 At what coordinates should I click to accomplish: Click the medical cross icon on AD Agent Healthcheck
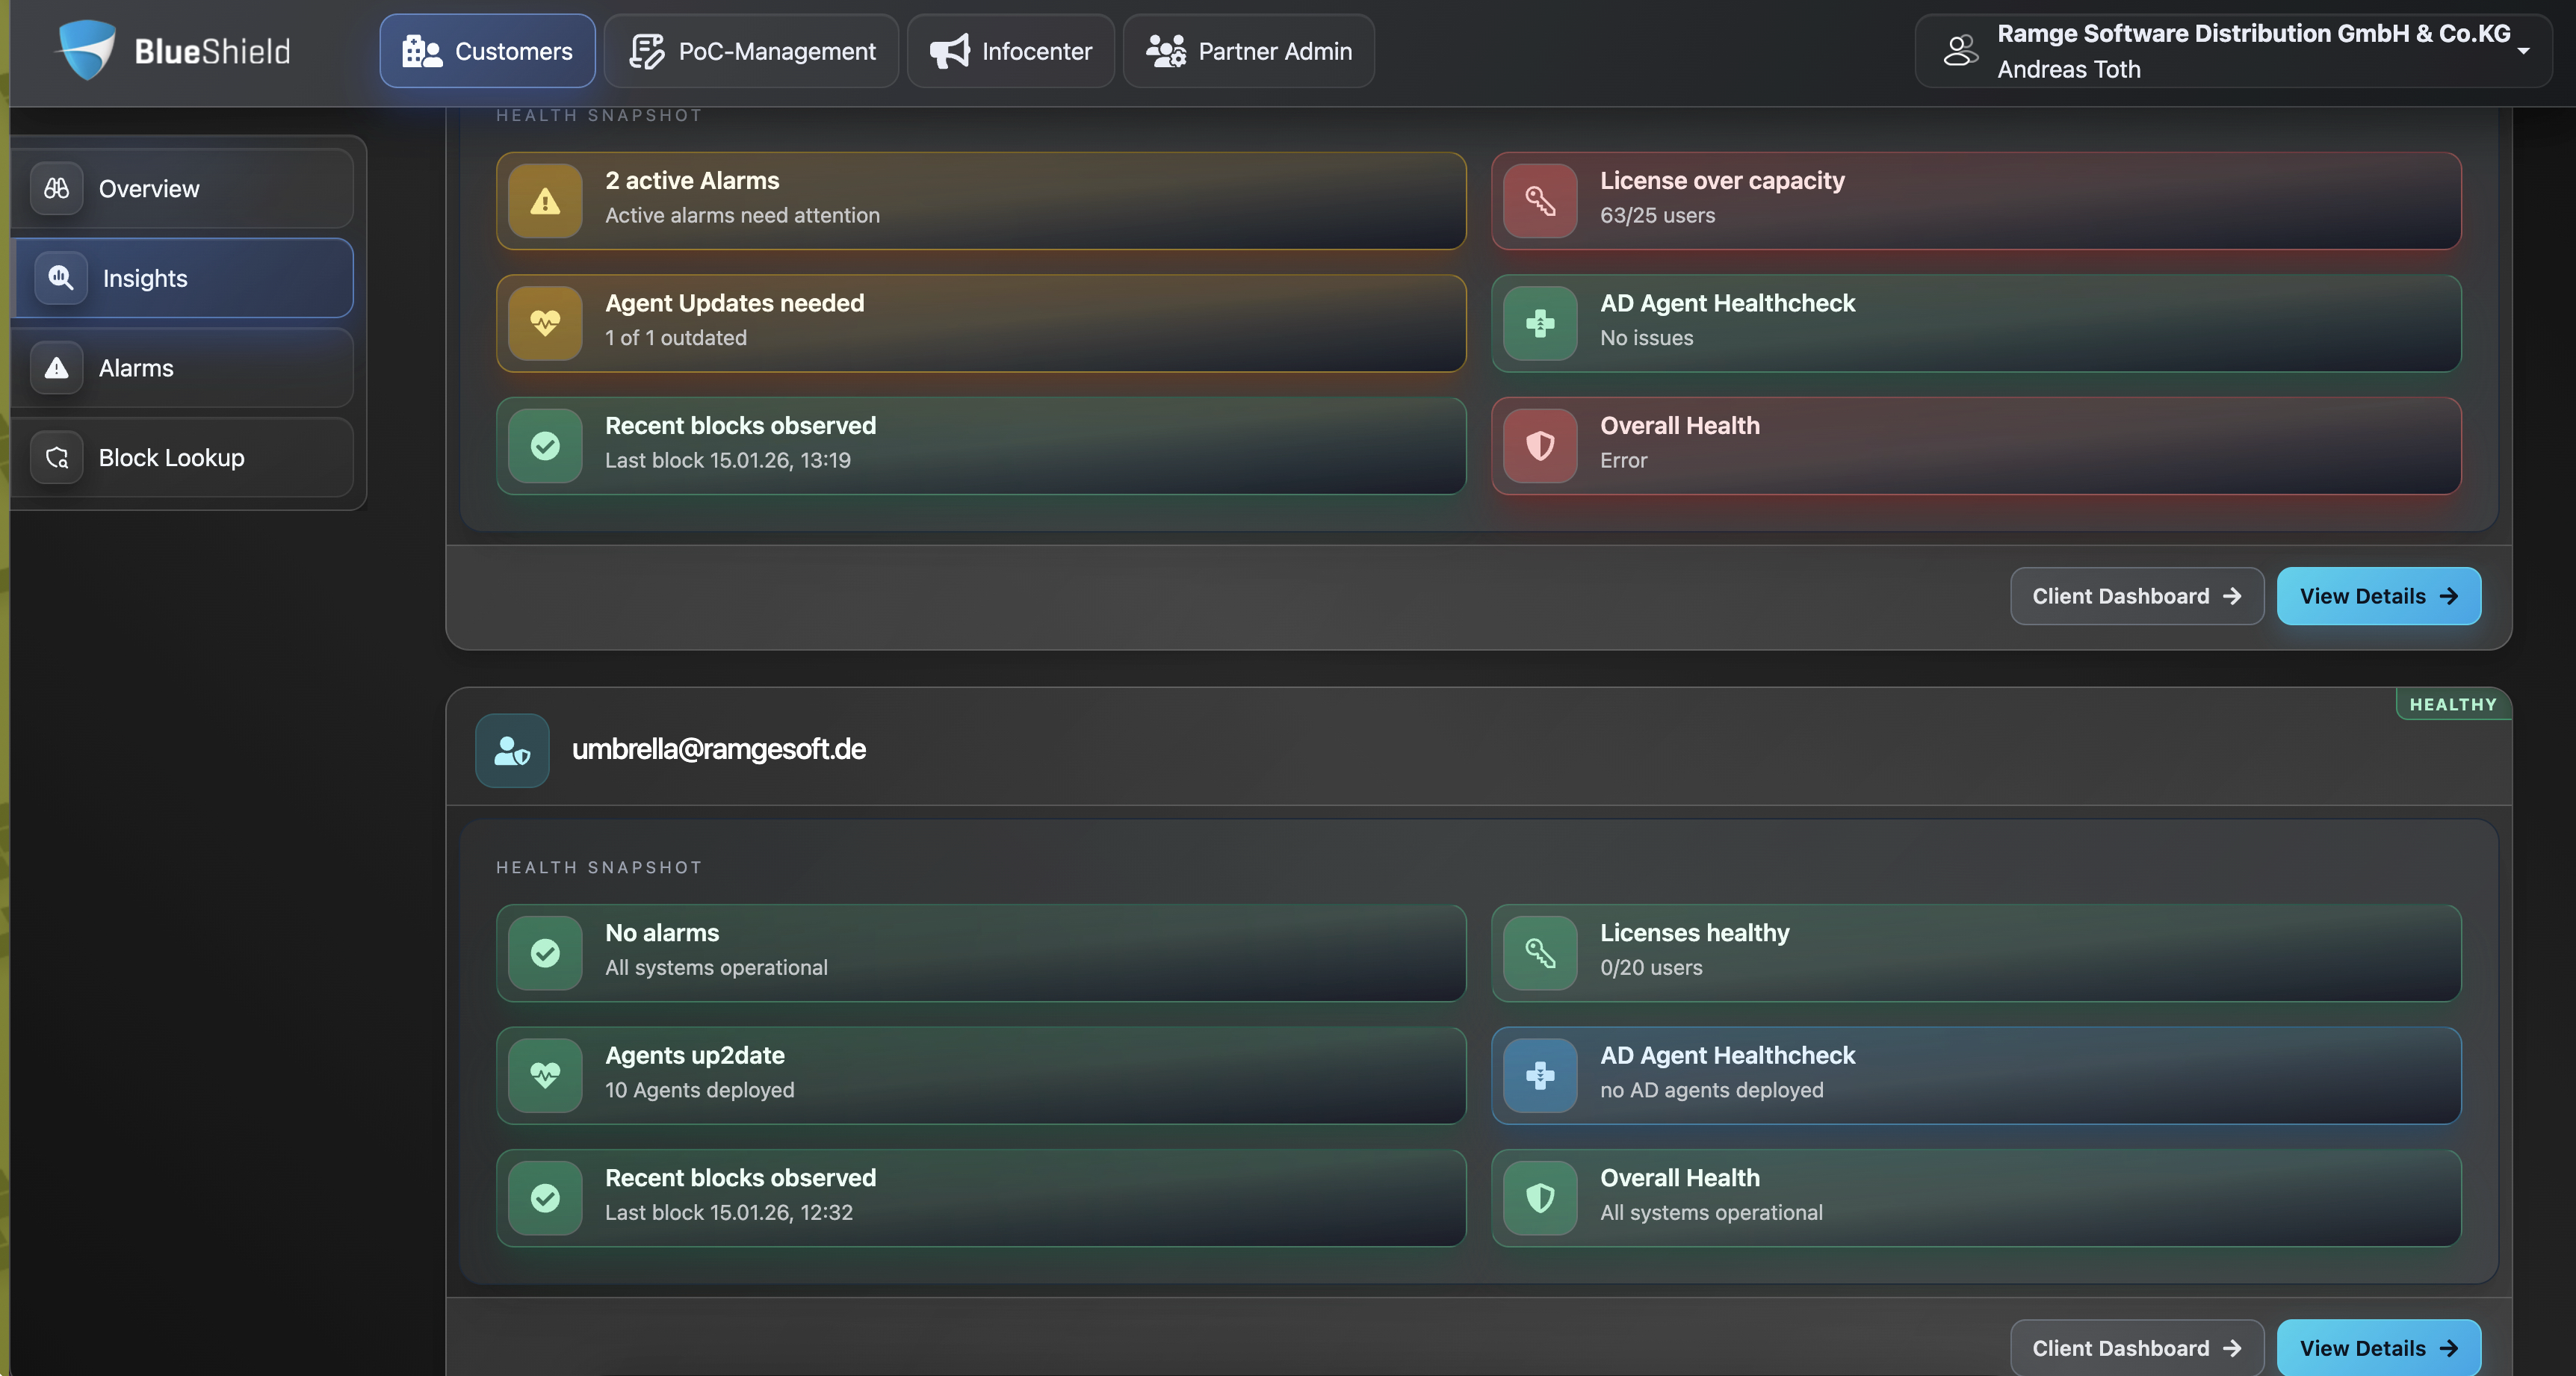click(1539, 323)
